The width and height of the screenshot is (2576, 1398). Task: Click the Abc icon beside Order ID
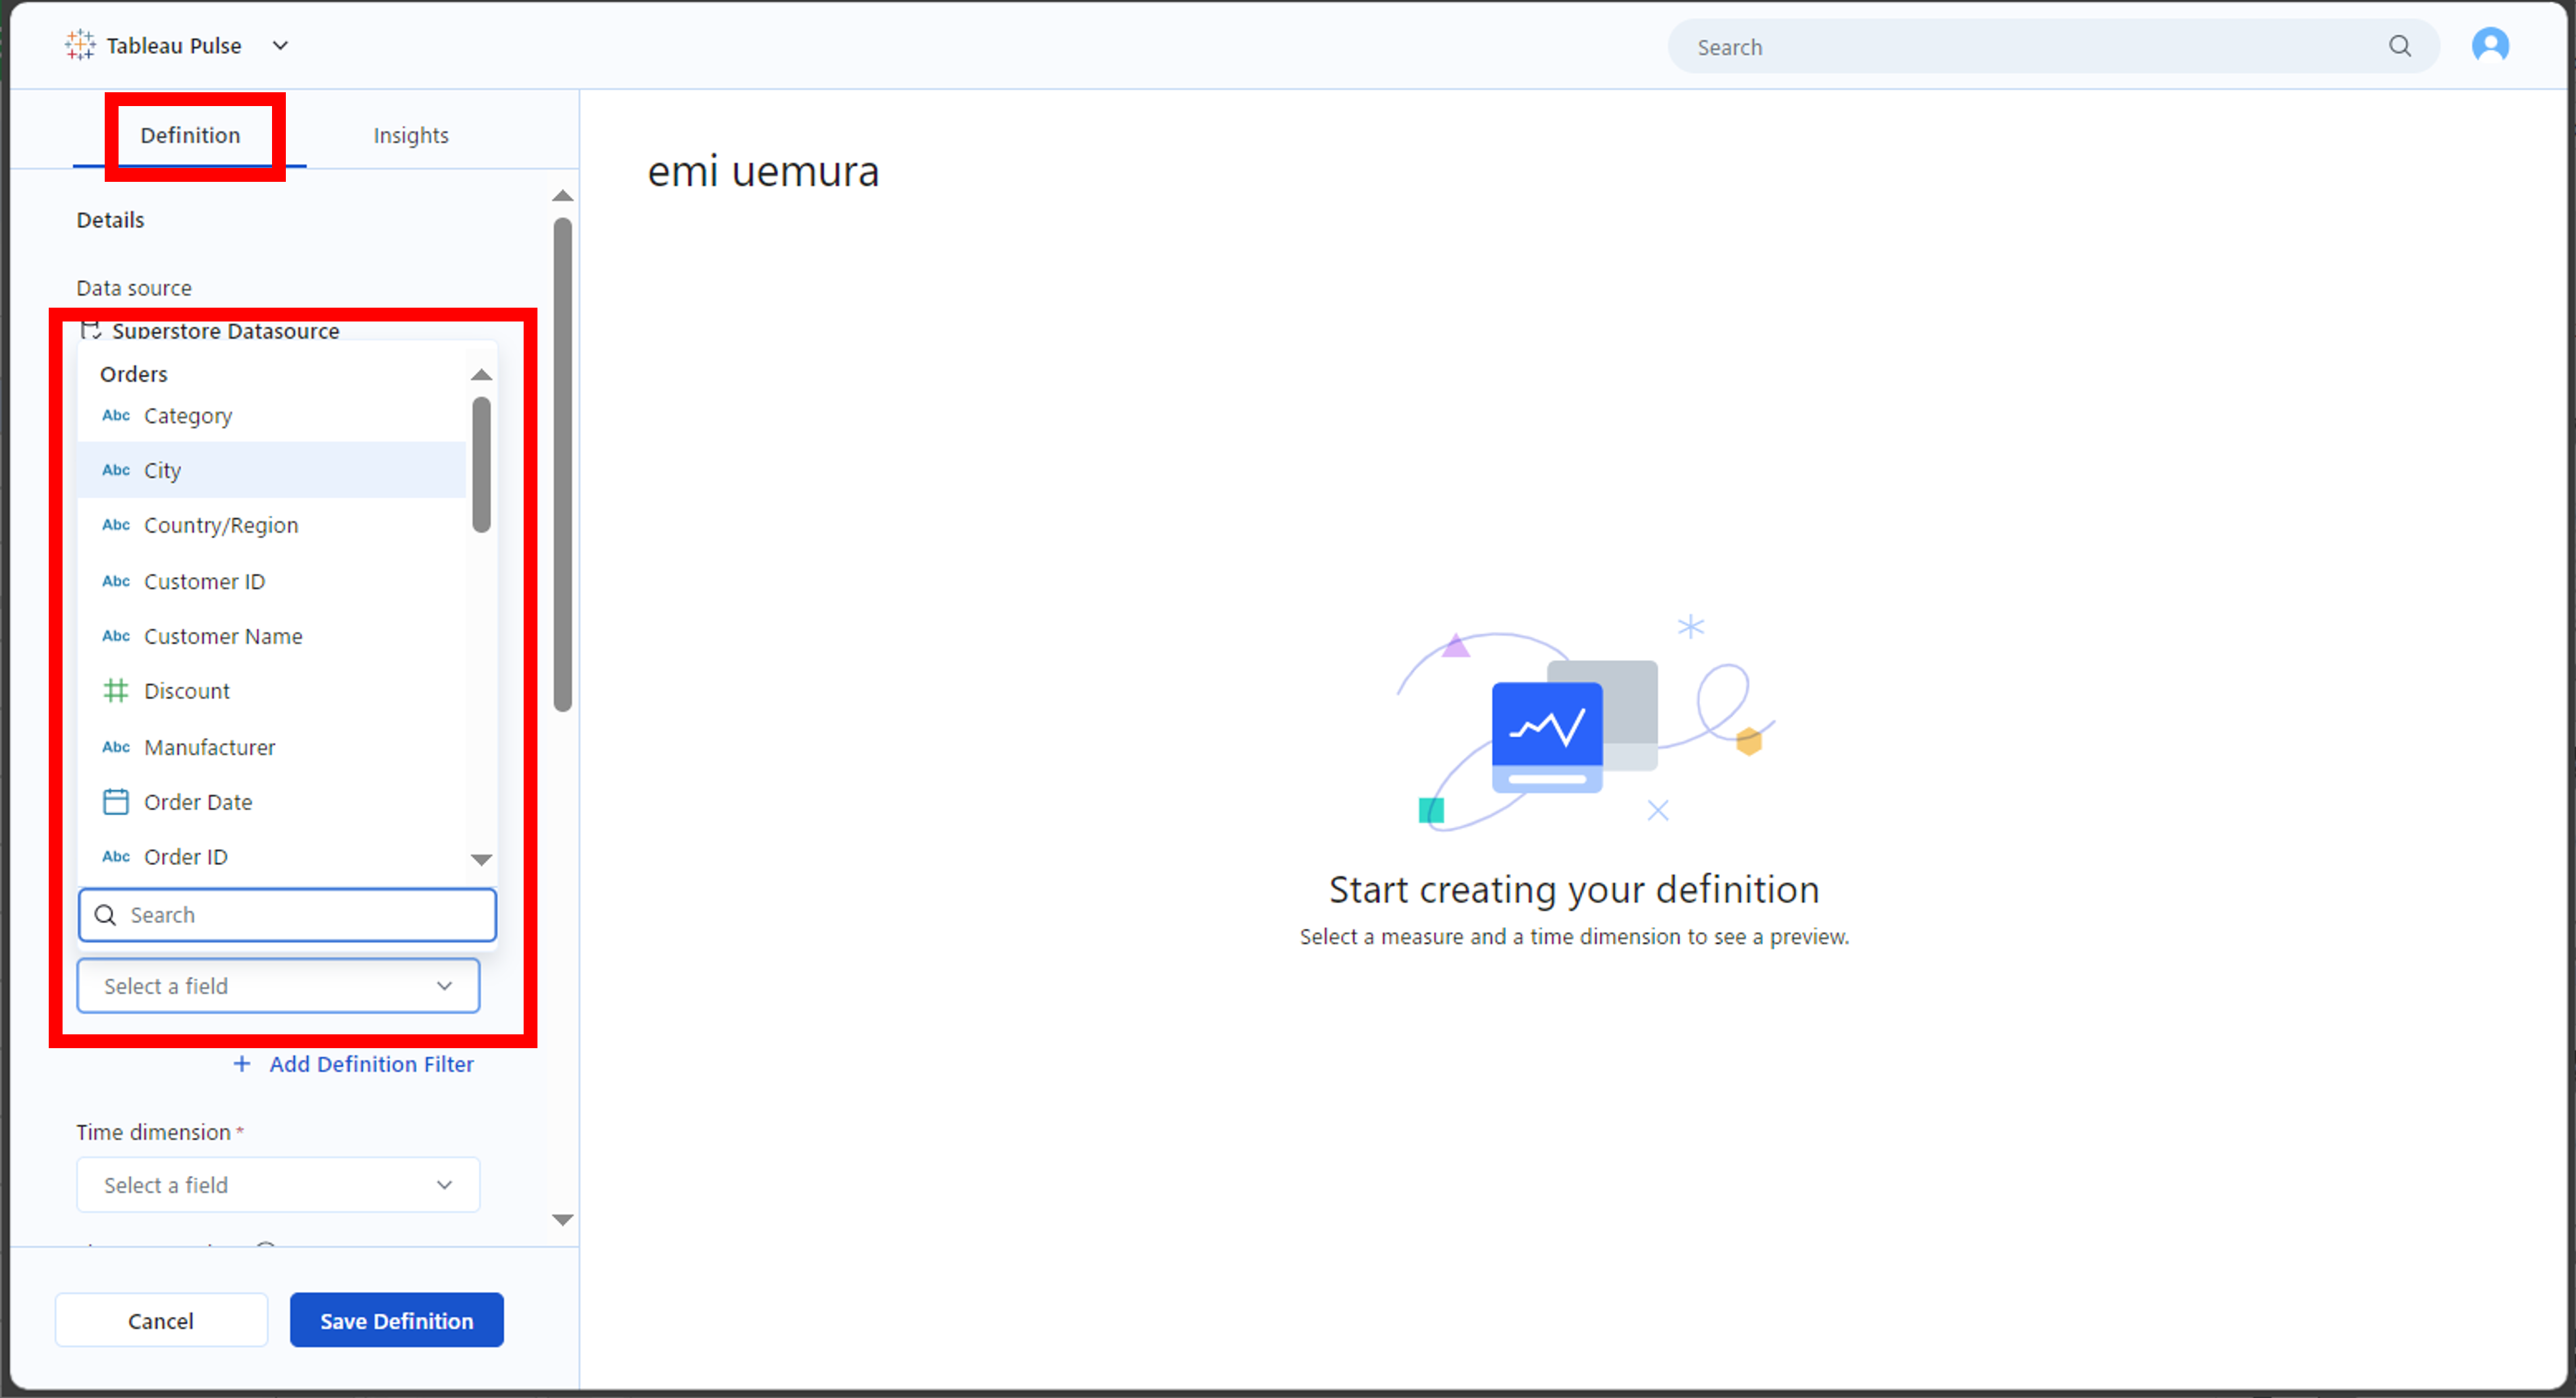pos(116,857)
